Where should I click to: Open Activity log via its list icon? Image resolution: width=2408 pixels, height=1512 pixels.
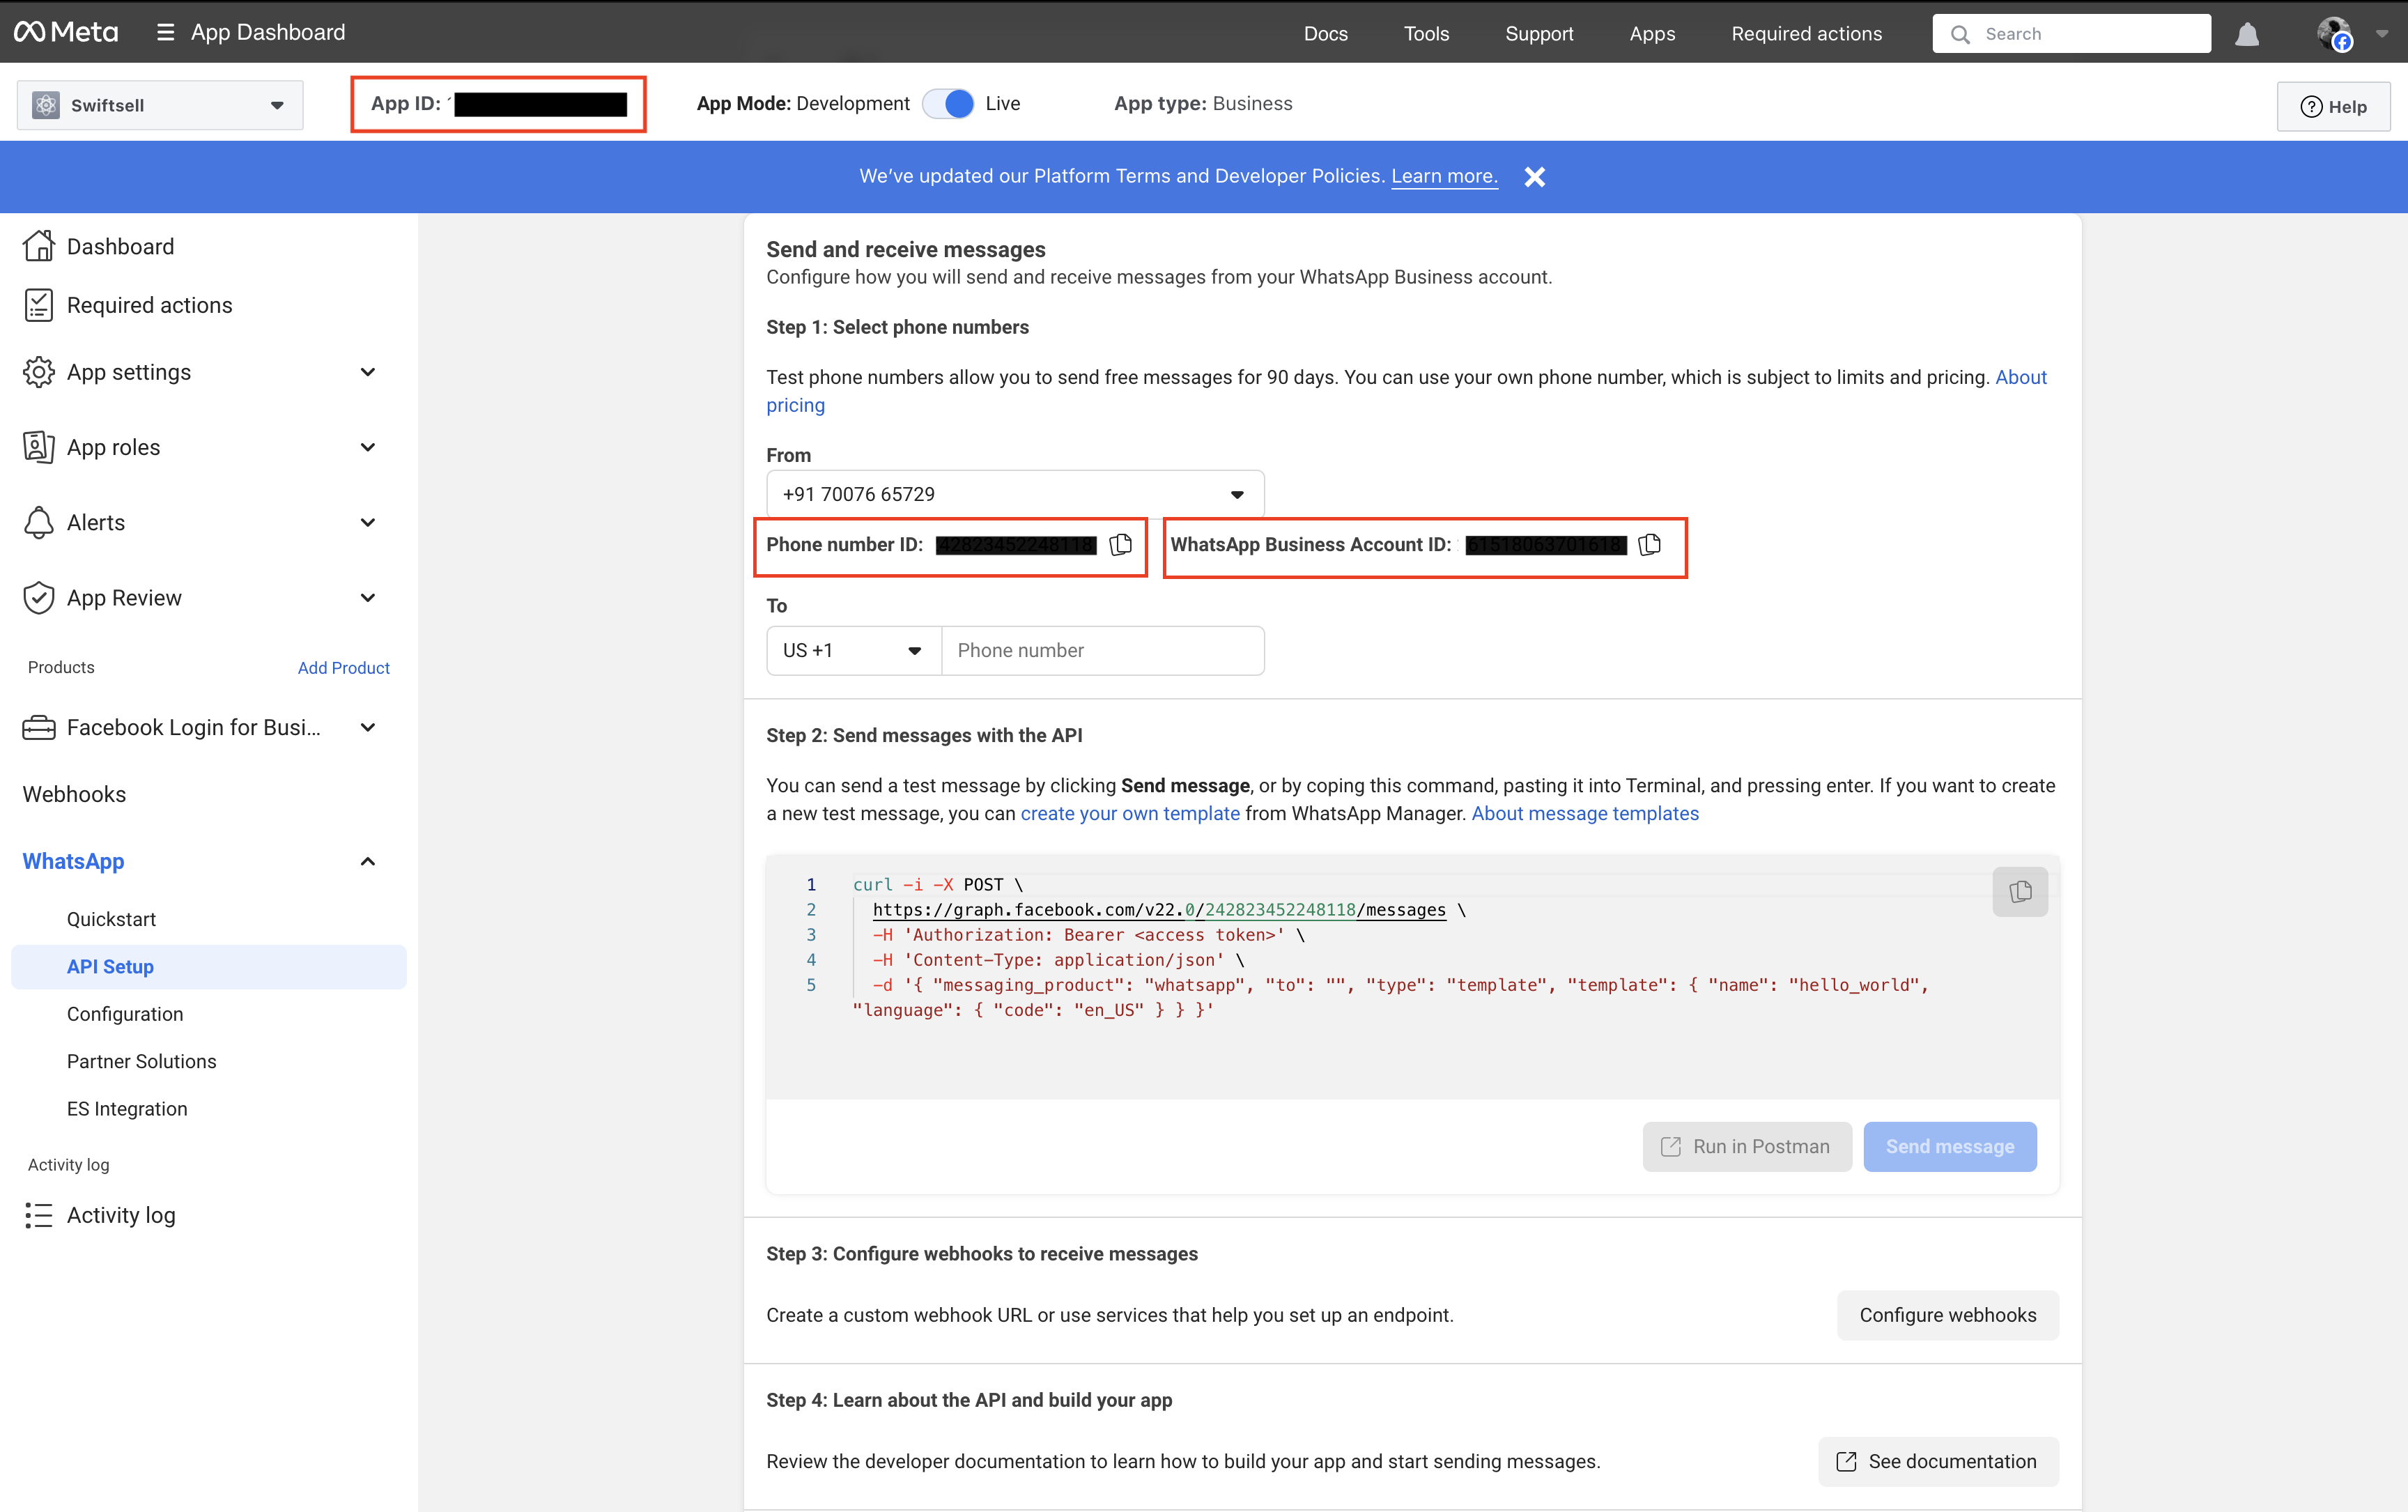coord(39,1215)
